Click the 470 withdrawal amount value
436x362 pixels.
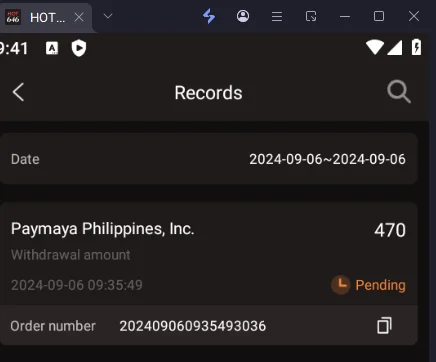tap(390, 230)
